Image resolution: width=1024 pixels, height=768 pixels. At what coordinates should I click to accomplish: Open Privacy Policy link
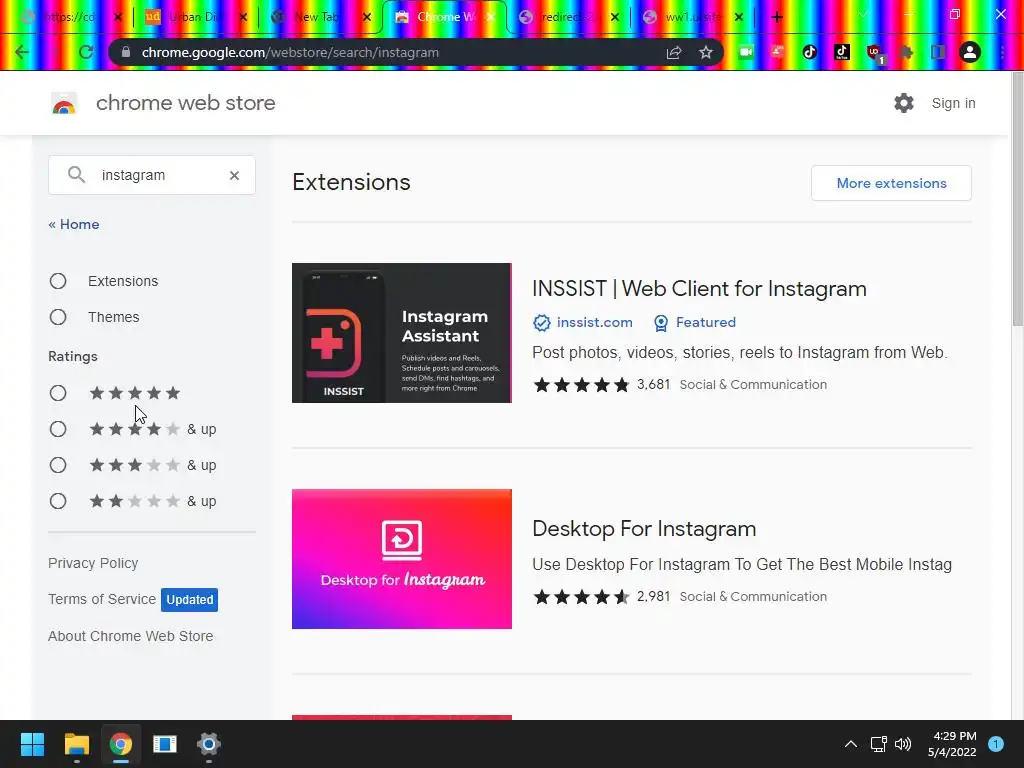click(93, 563)
